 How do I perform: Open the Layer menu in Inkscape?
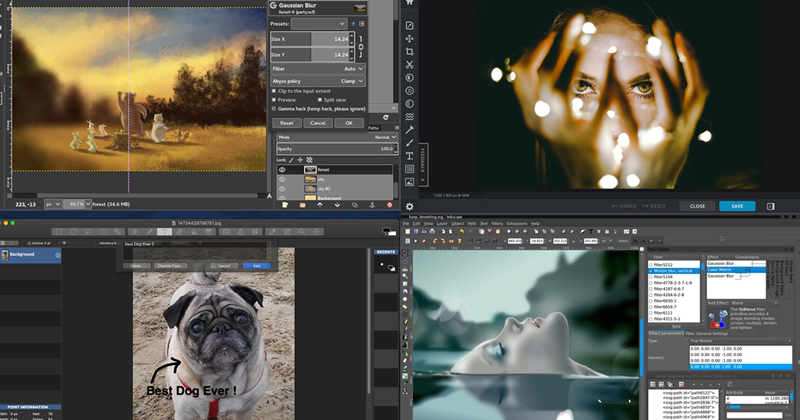coord(442,224)
